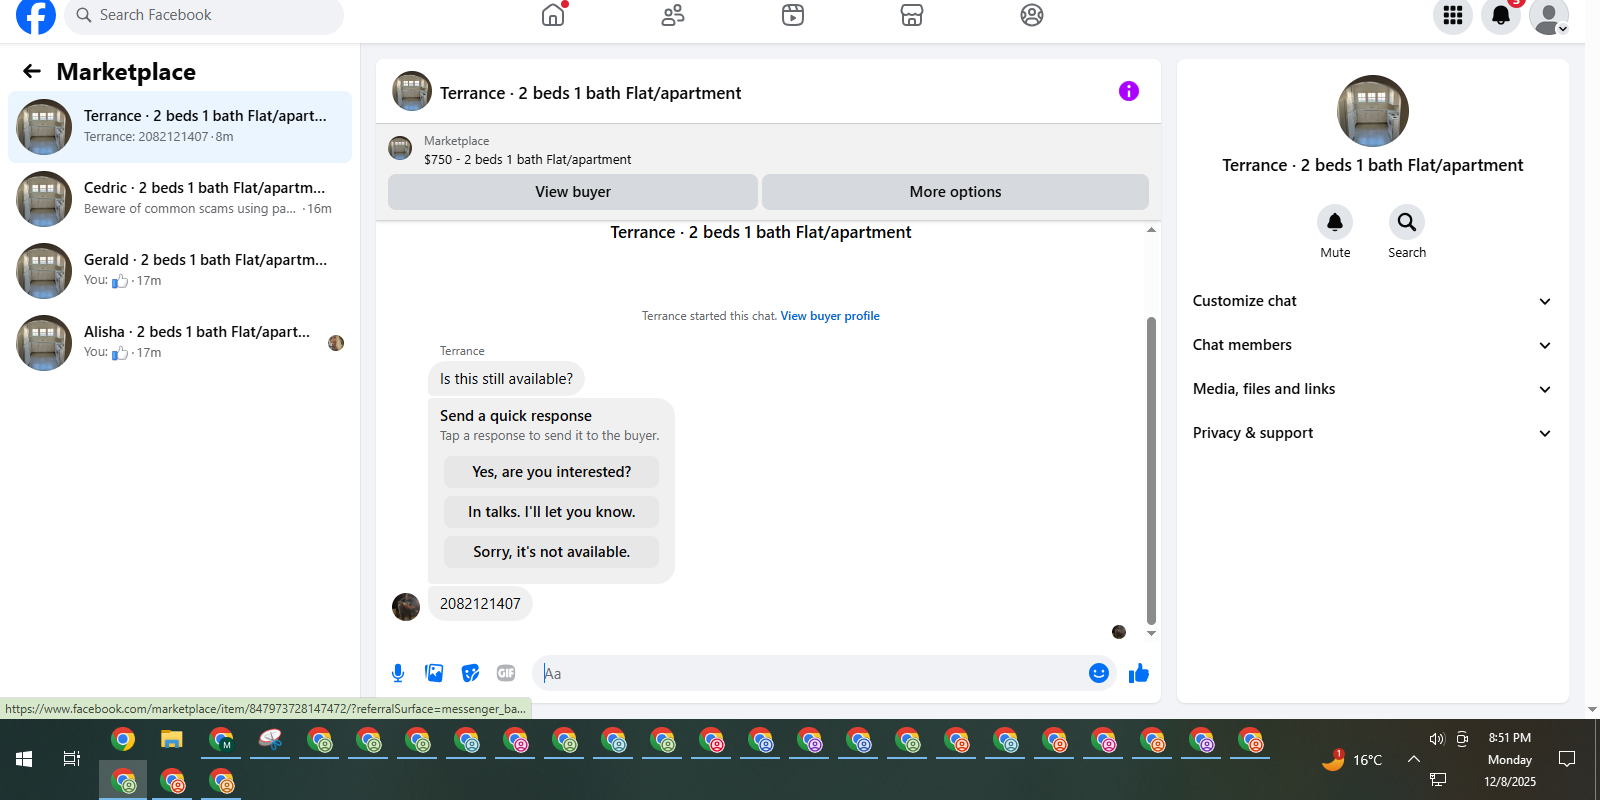Click the chat scrollbar down arrow
The image size is (1600, 800).
tap(1151, 633)
